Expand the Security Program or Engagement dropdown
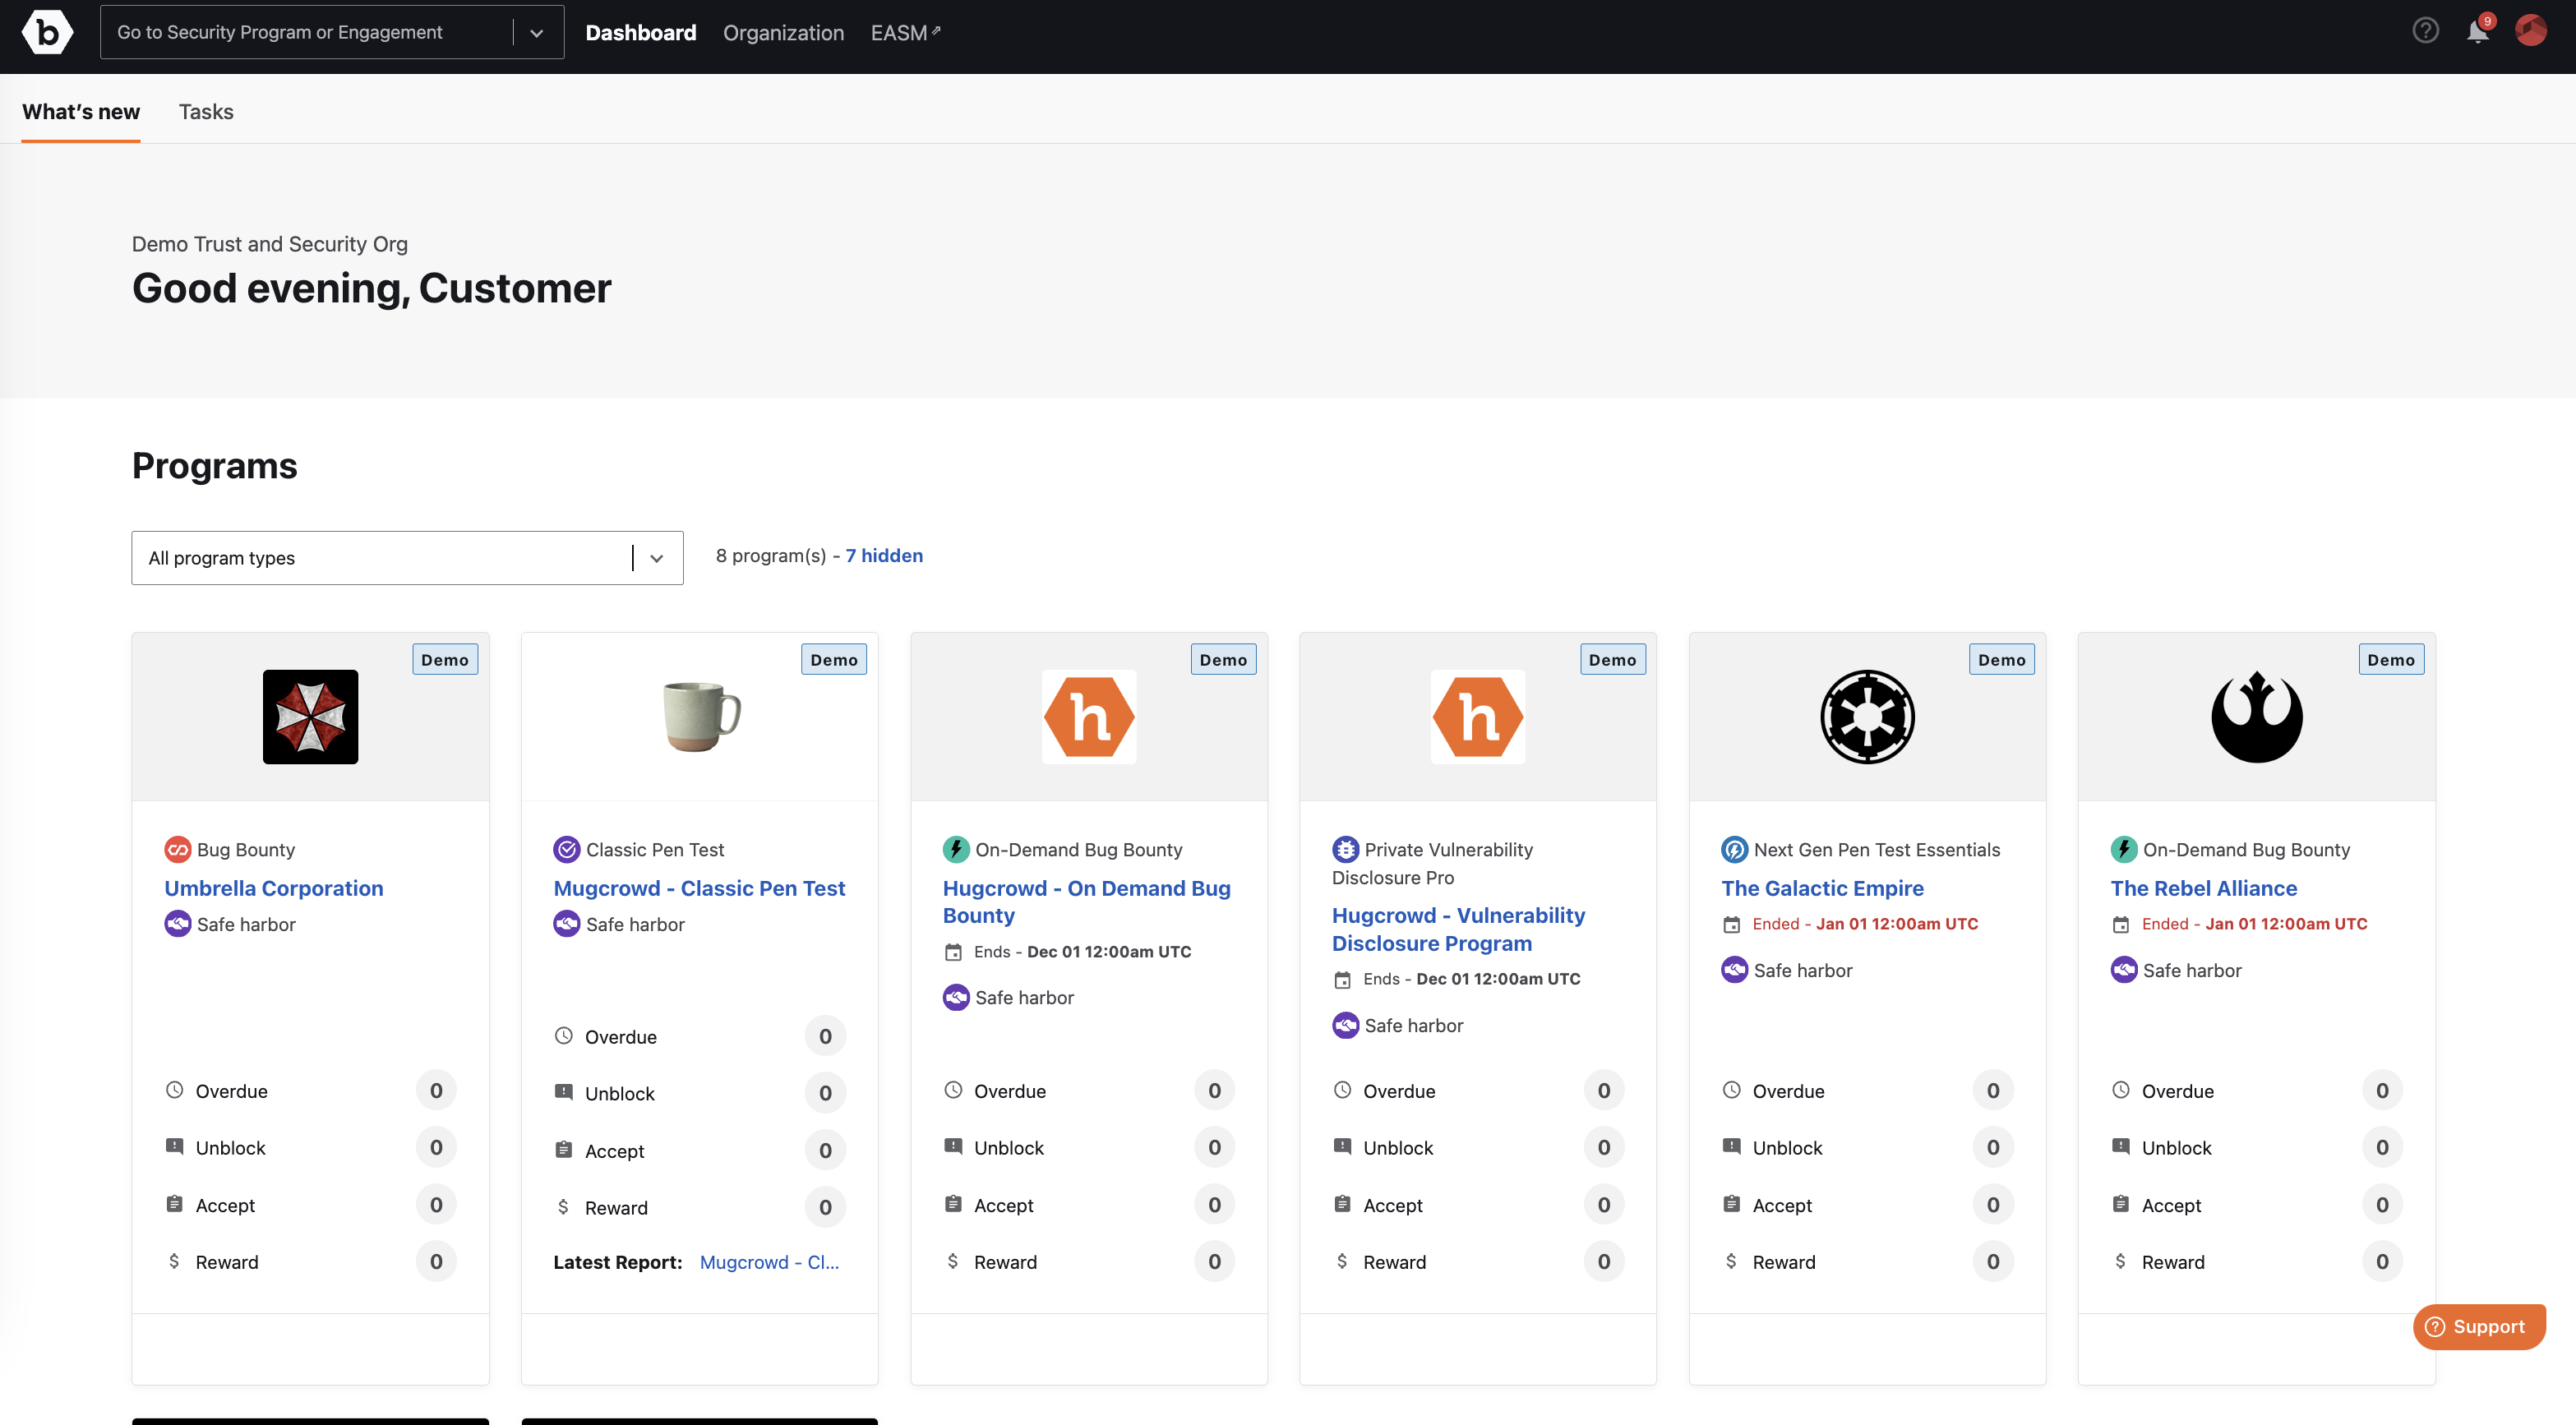The image size is (2576, 1425). [x=537, y=32]
